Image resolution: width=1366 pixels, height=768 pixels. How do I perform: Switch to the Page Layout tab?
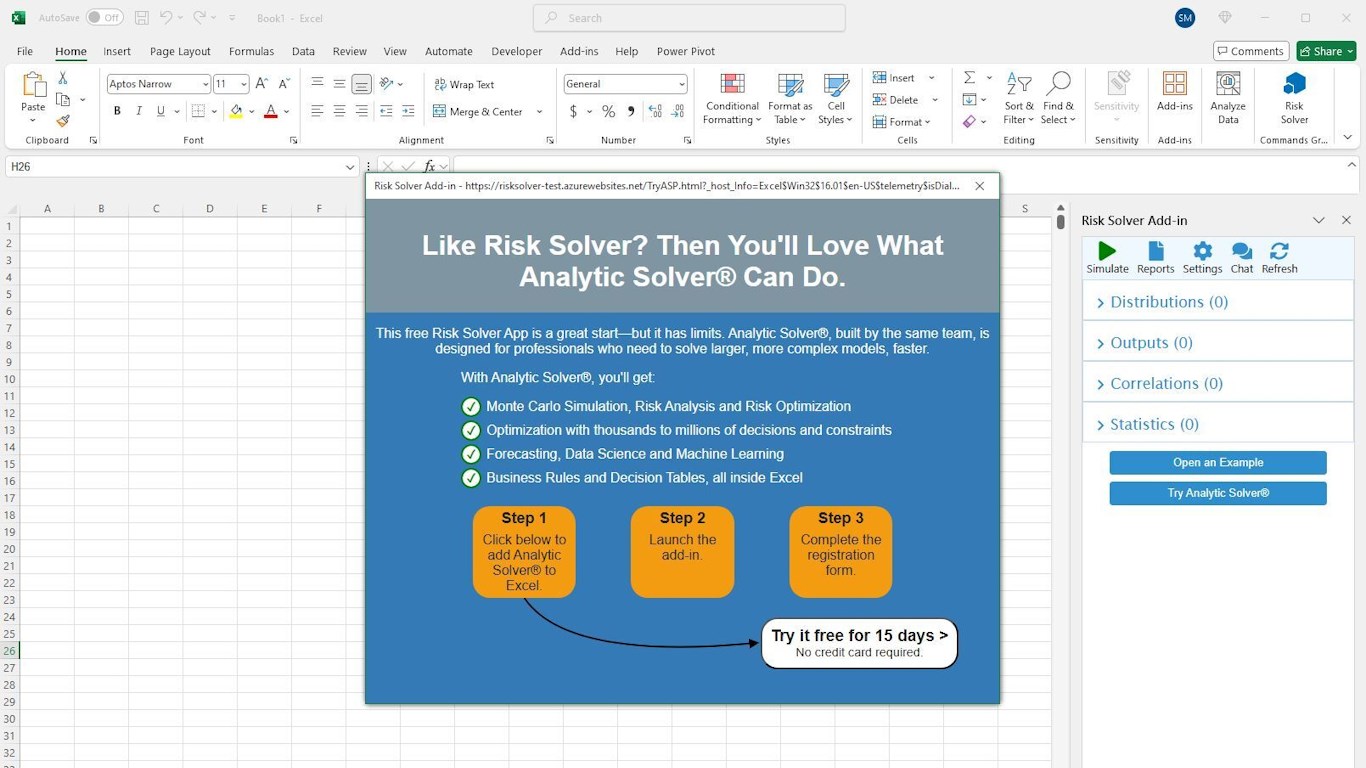(180, 51)
